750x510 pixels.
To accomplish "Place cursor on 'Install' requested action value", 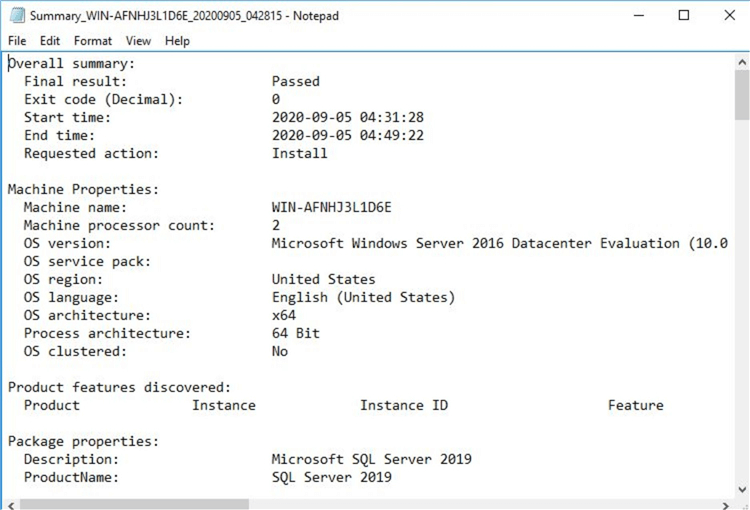I will coord(300,153).
